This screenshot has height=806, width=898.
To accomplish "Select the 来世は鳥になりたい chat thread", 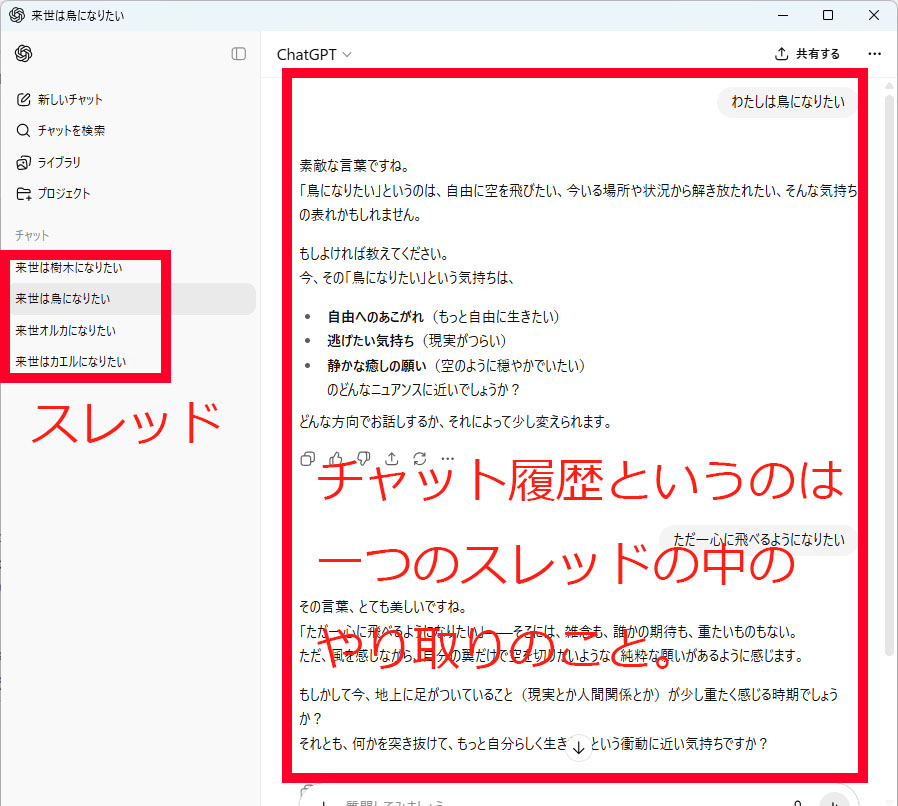I will click(x=62, y=299).
